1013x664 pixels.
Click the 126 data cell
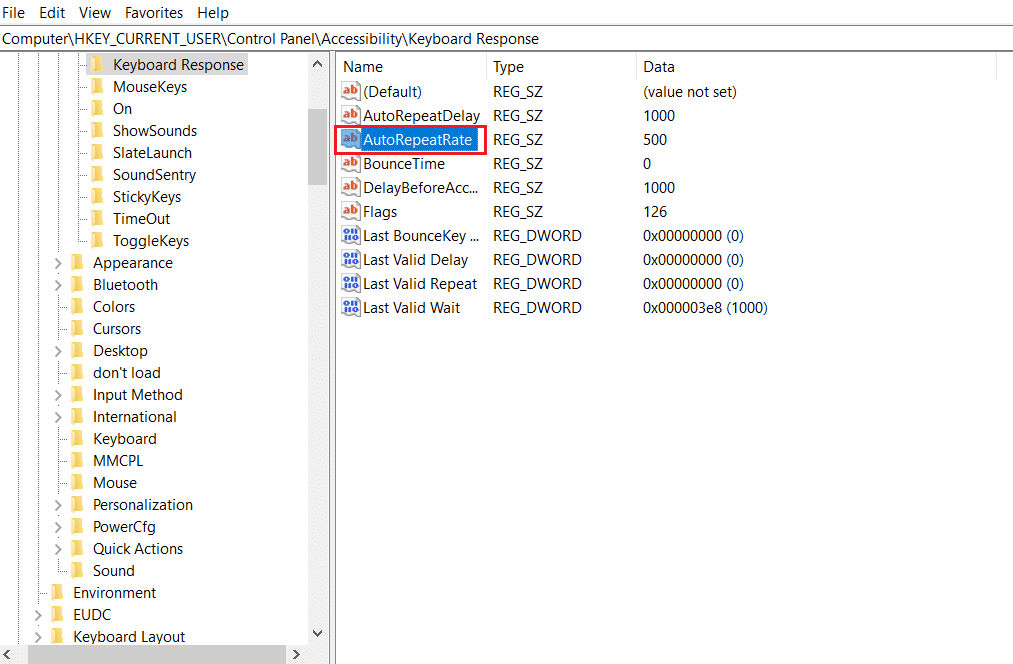(x=654, y=211)
